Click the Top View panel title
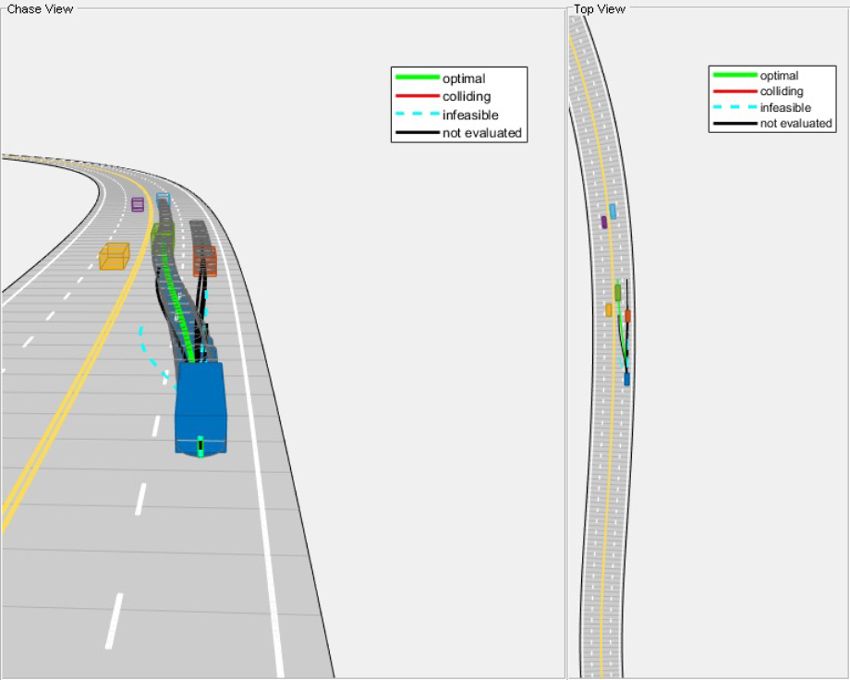850x680 pixels. tap(598, 9)
